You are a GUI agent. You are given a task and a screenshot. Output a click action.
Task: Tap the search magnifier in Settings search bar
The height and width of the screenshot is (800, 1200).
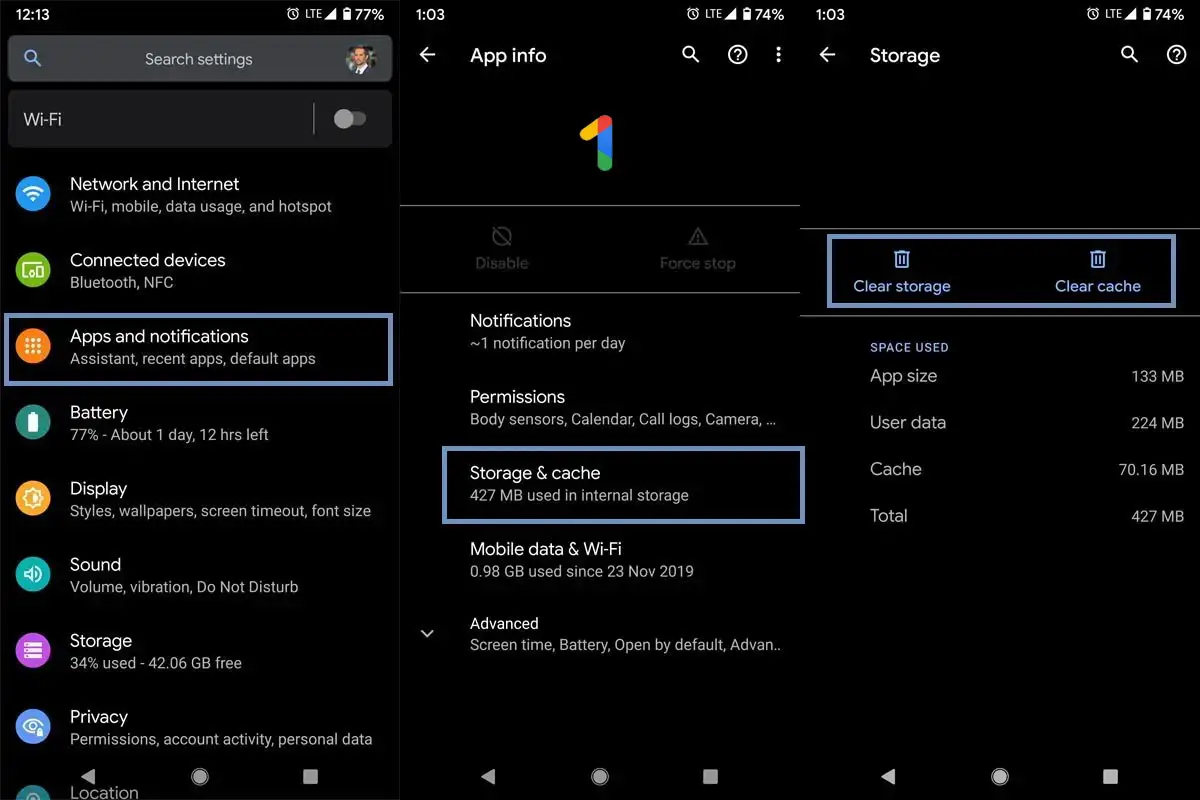(x=32, y=59)
